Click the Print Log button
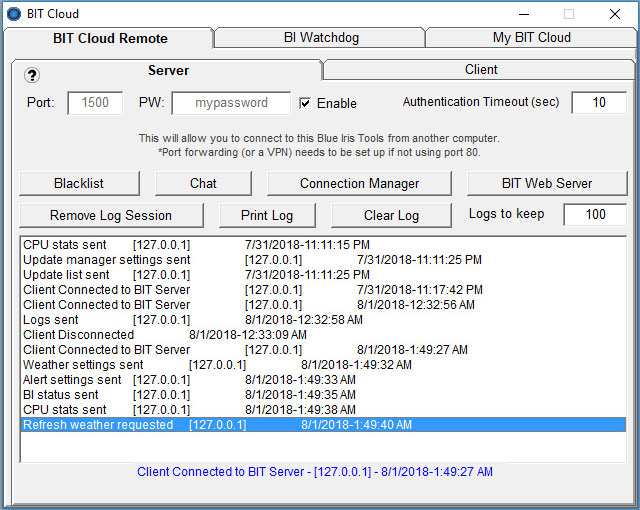Viewport: 640px width, 510px height. tap(267, 215)
